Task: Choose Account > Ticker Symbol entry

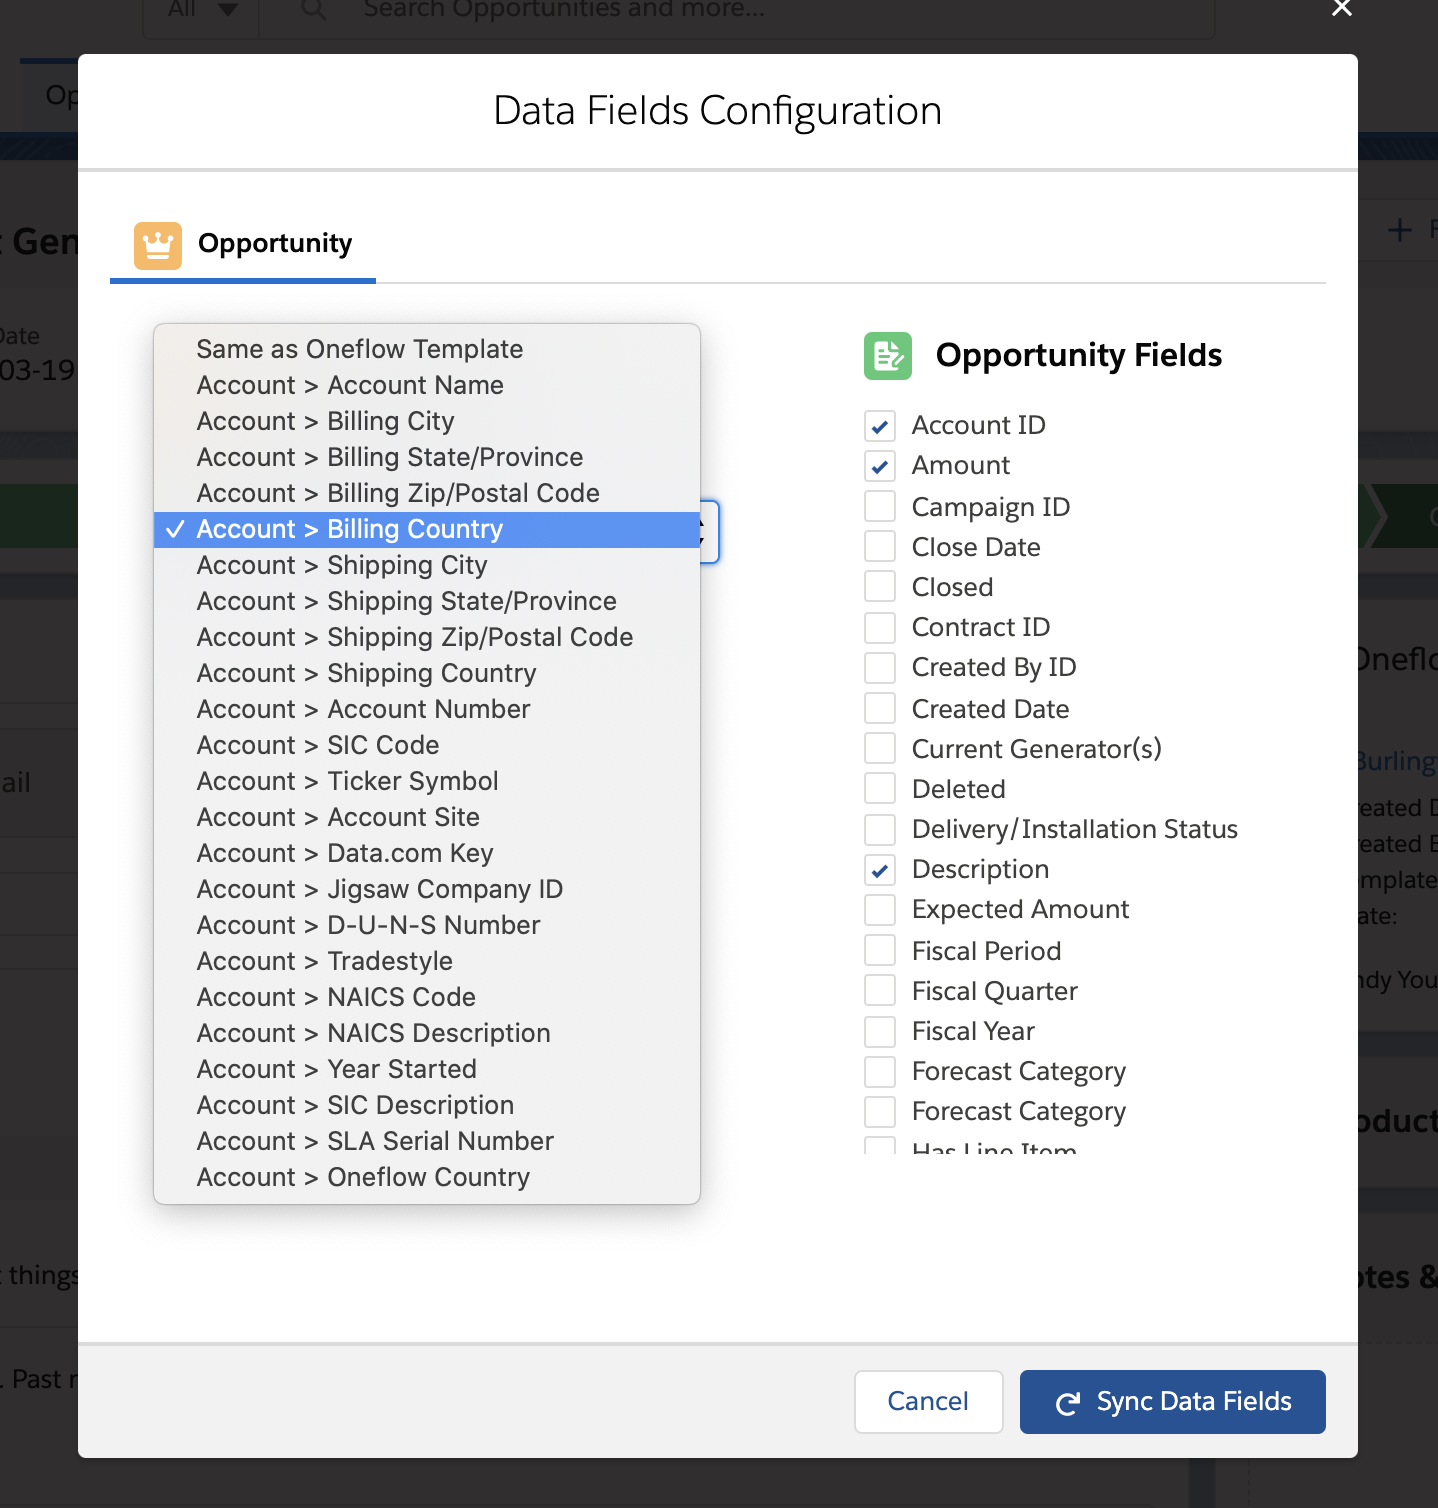Action: pyautogui.click(x=347, y=781)
